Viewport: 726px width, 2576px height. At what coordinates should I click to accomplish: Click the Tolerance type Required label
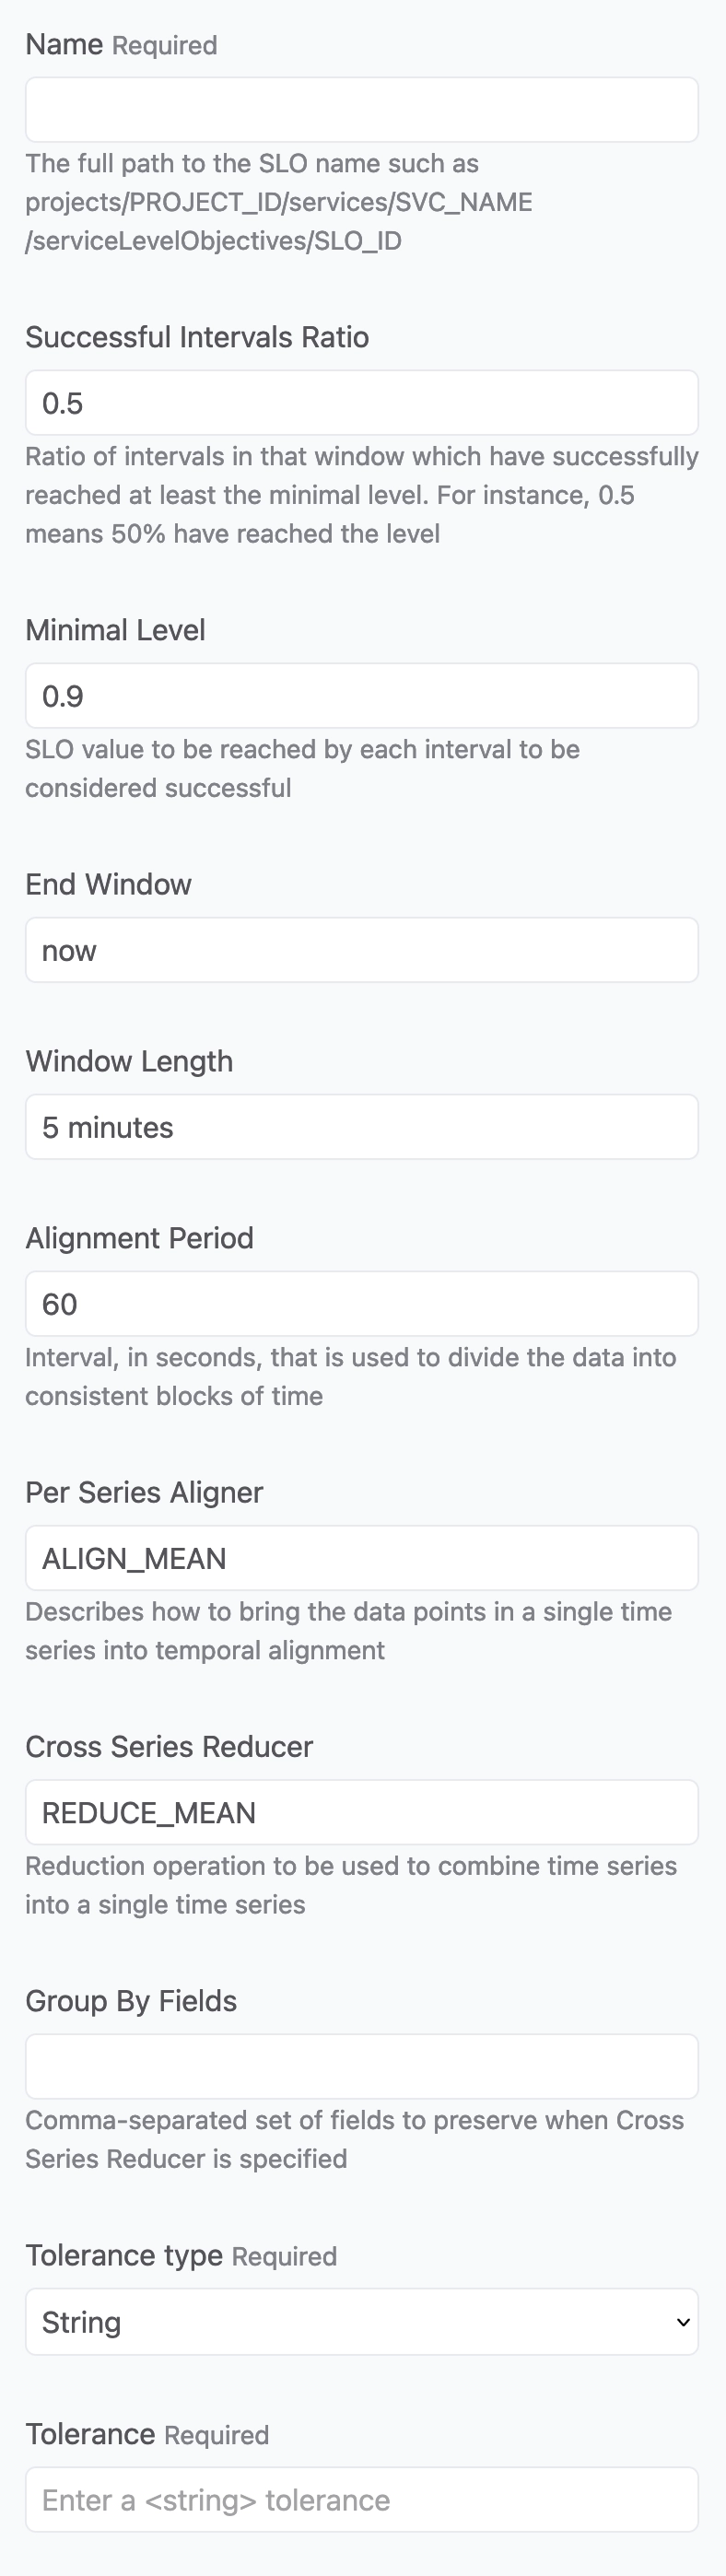pyautogui.click(x=181, y=2255)
